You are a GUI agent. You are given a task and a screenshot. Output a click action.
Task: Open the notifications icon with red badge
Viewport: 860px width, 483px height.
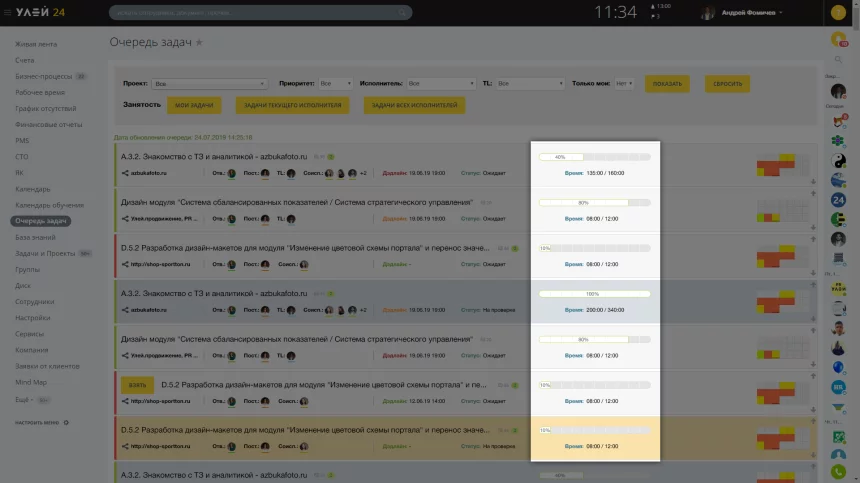838,40
